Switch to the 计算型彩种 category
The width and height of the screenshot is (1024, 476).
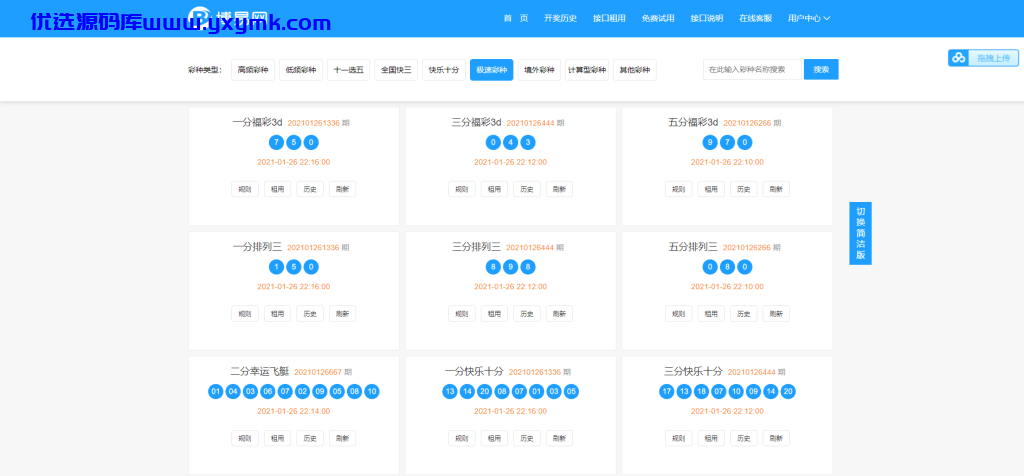point(587,70)
